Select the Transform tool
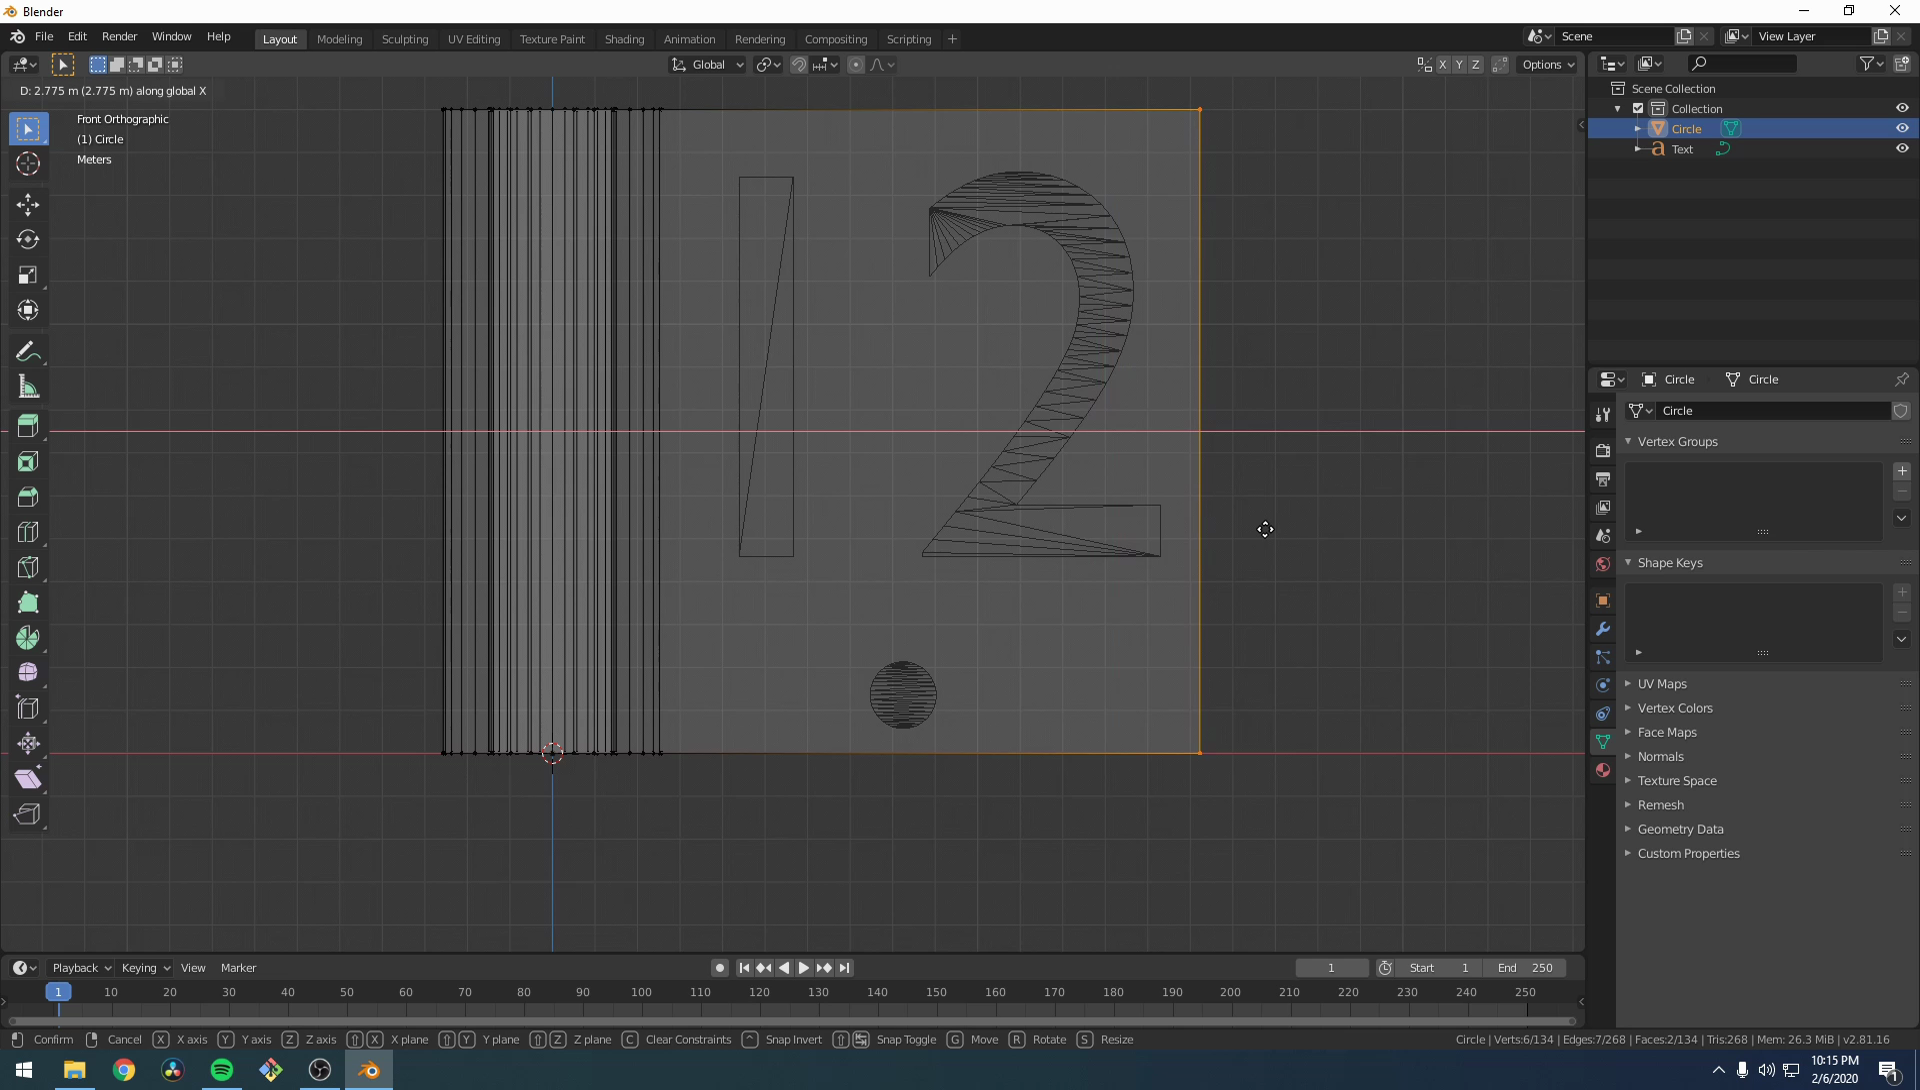 (x=28, y=310)
